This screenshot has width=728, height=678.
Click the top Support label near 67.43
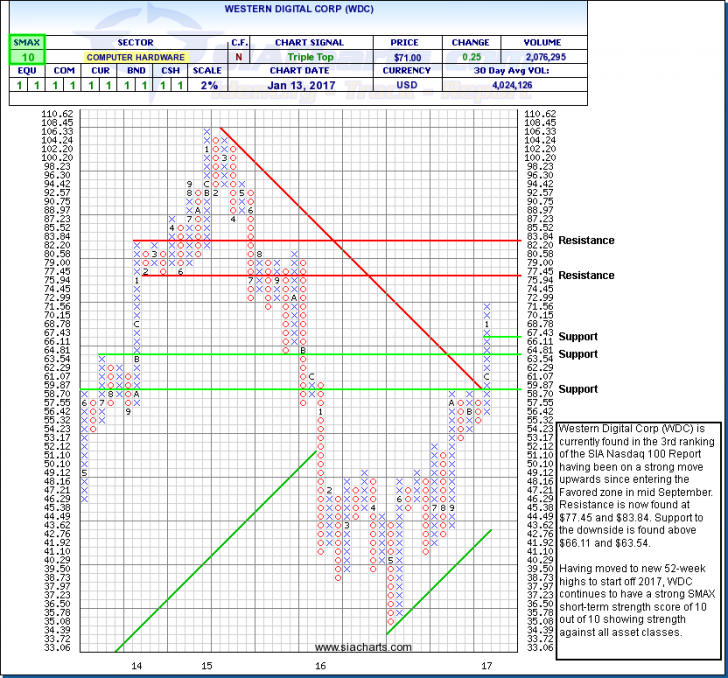(x=579, y=336)
